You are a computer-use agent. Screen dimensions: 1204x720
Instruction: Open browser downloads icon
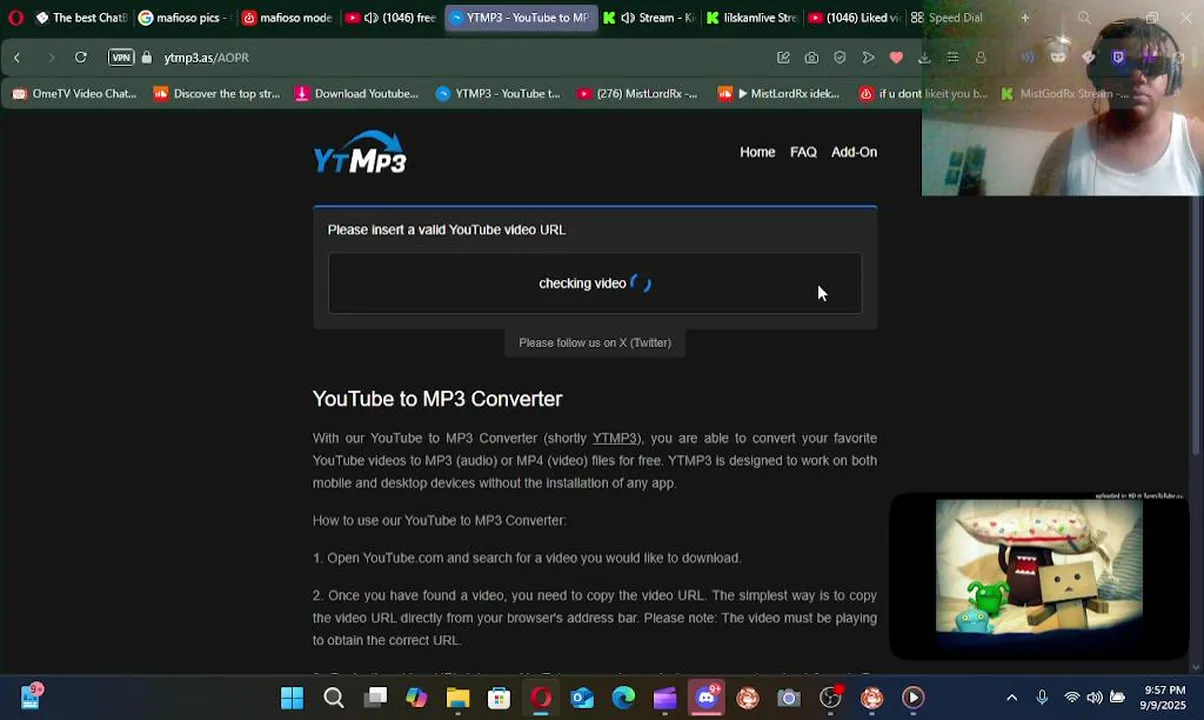pyautogui.click(x=924, y=58)
